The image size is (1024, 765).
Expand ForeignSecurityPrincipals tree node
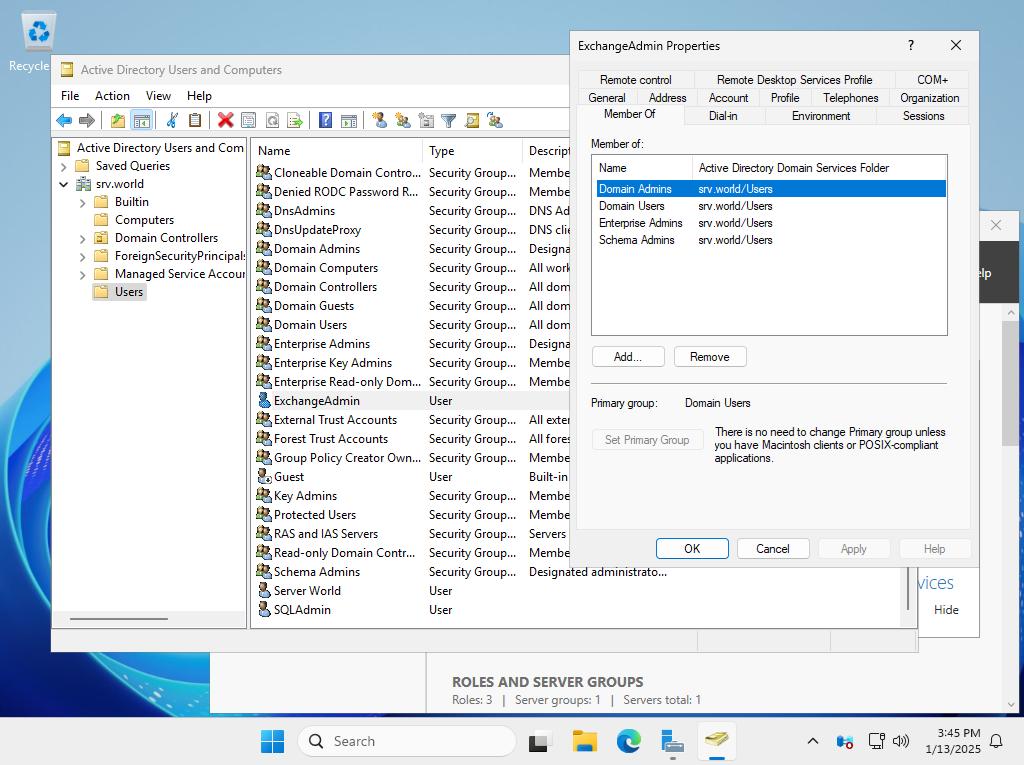tap(82, 257)
